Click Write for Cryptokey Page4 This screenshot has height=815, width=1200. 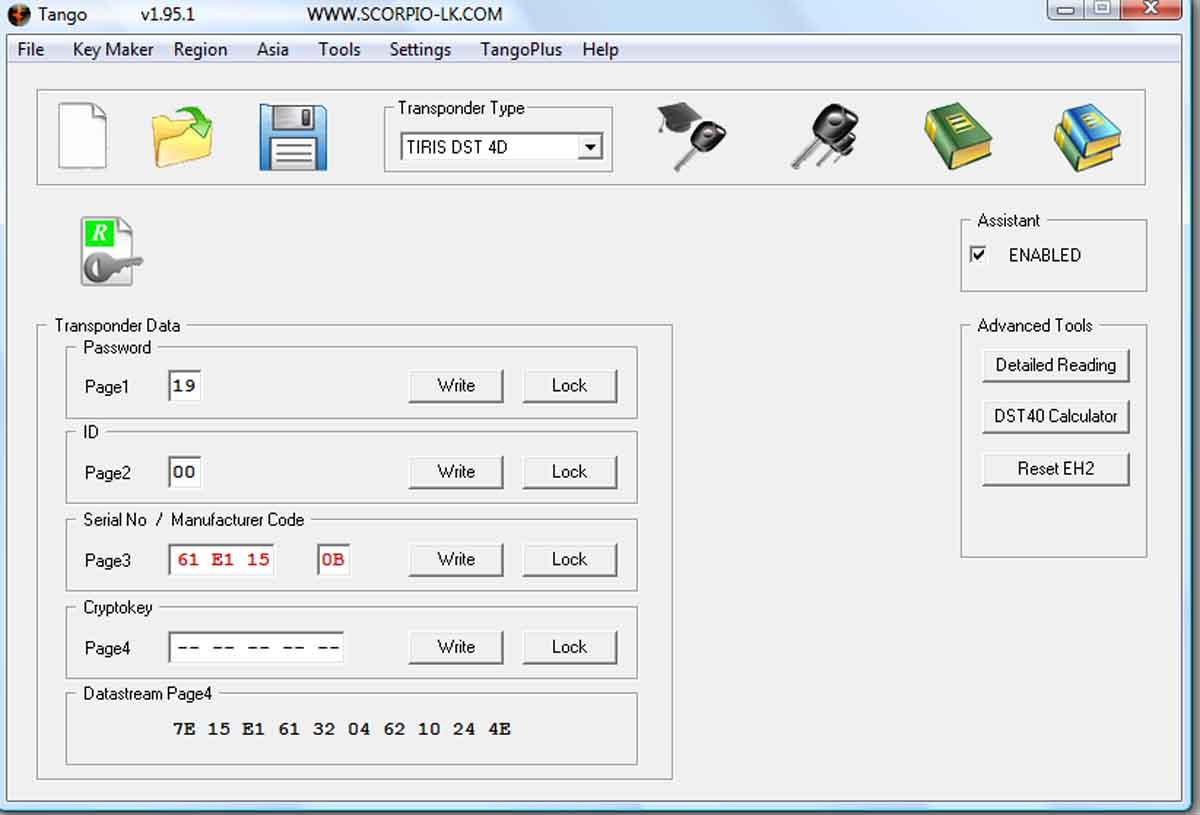[x=456, y=648]
